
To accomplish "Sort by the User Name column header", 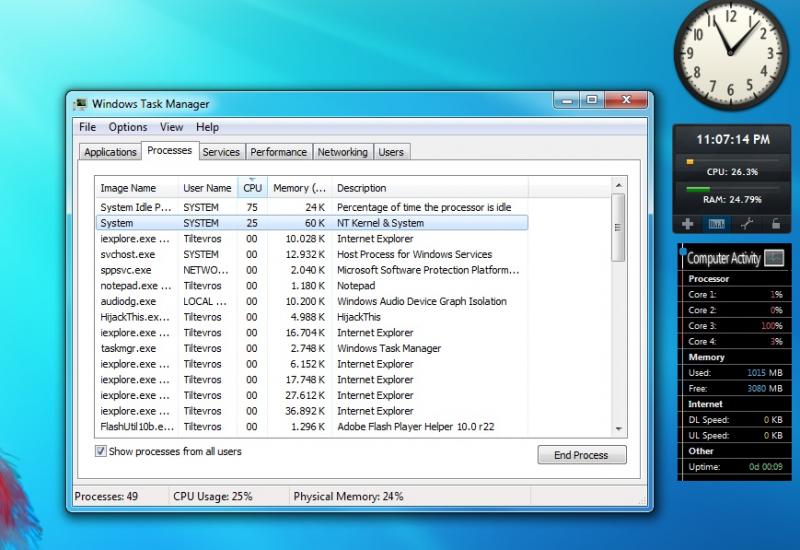I will pos(207,188).
